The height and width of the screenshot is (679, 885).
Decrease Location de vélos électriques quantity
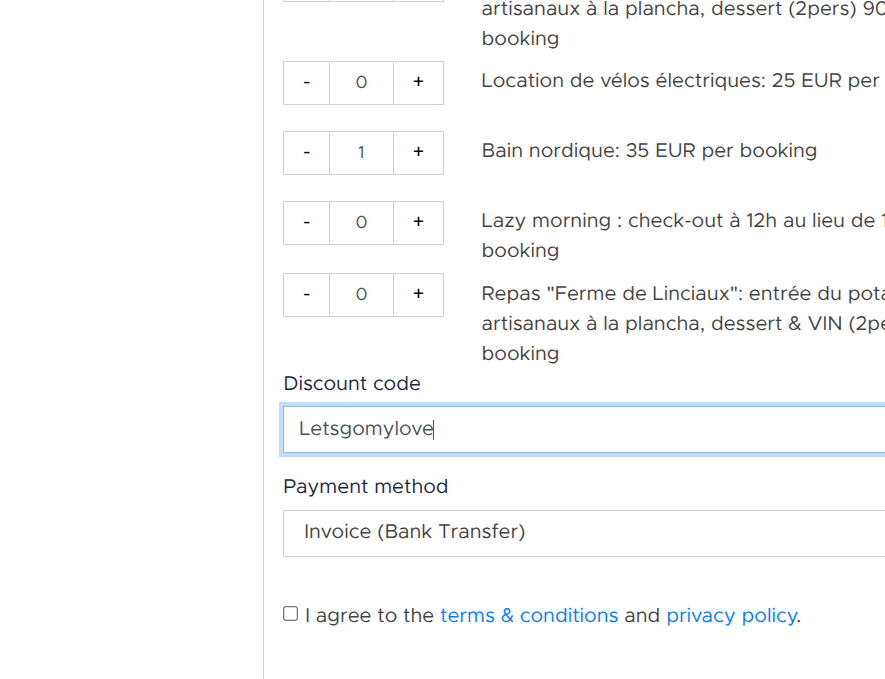pos(306,82)
